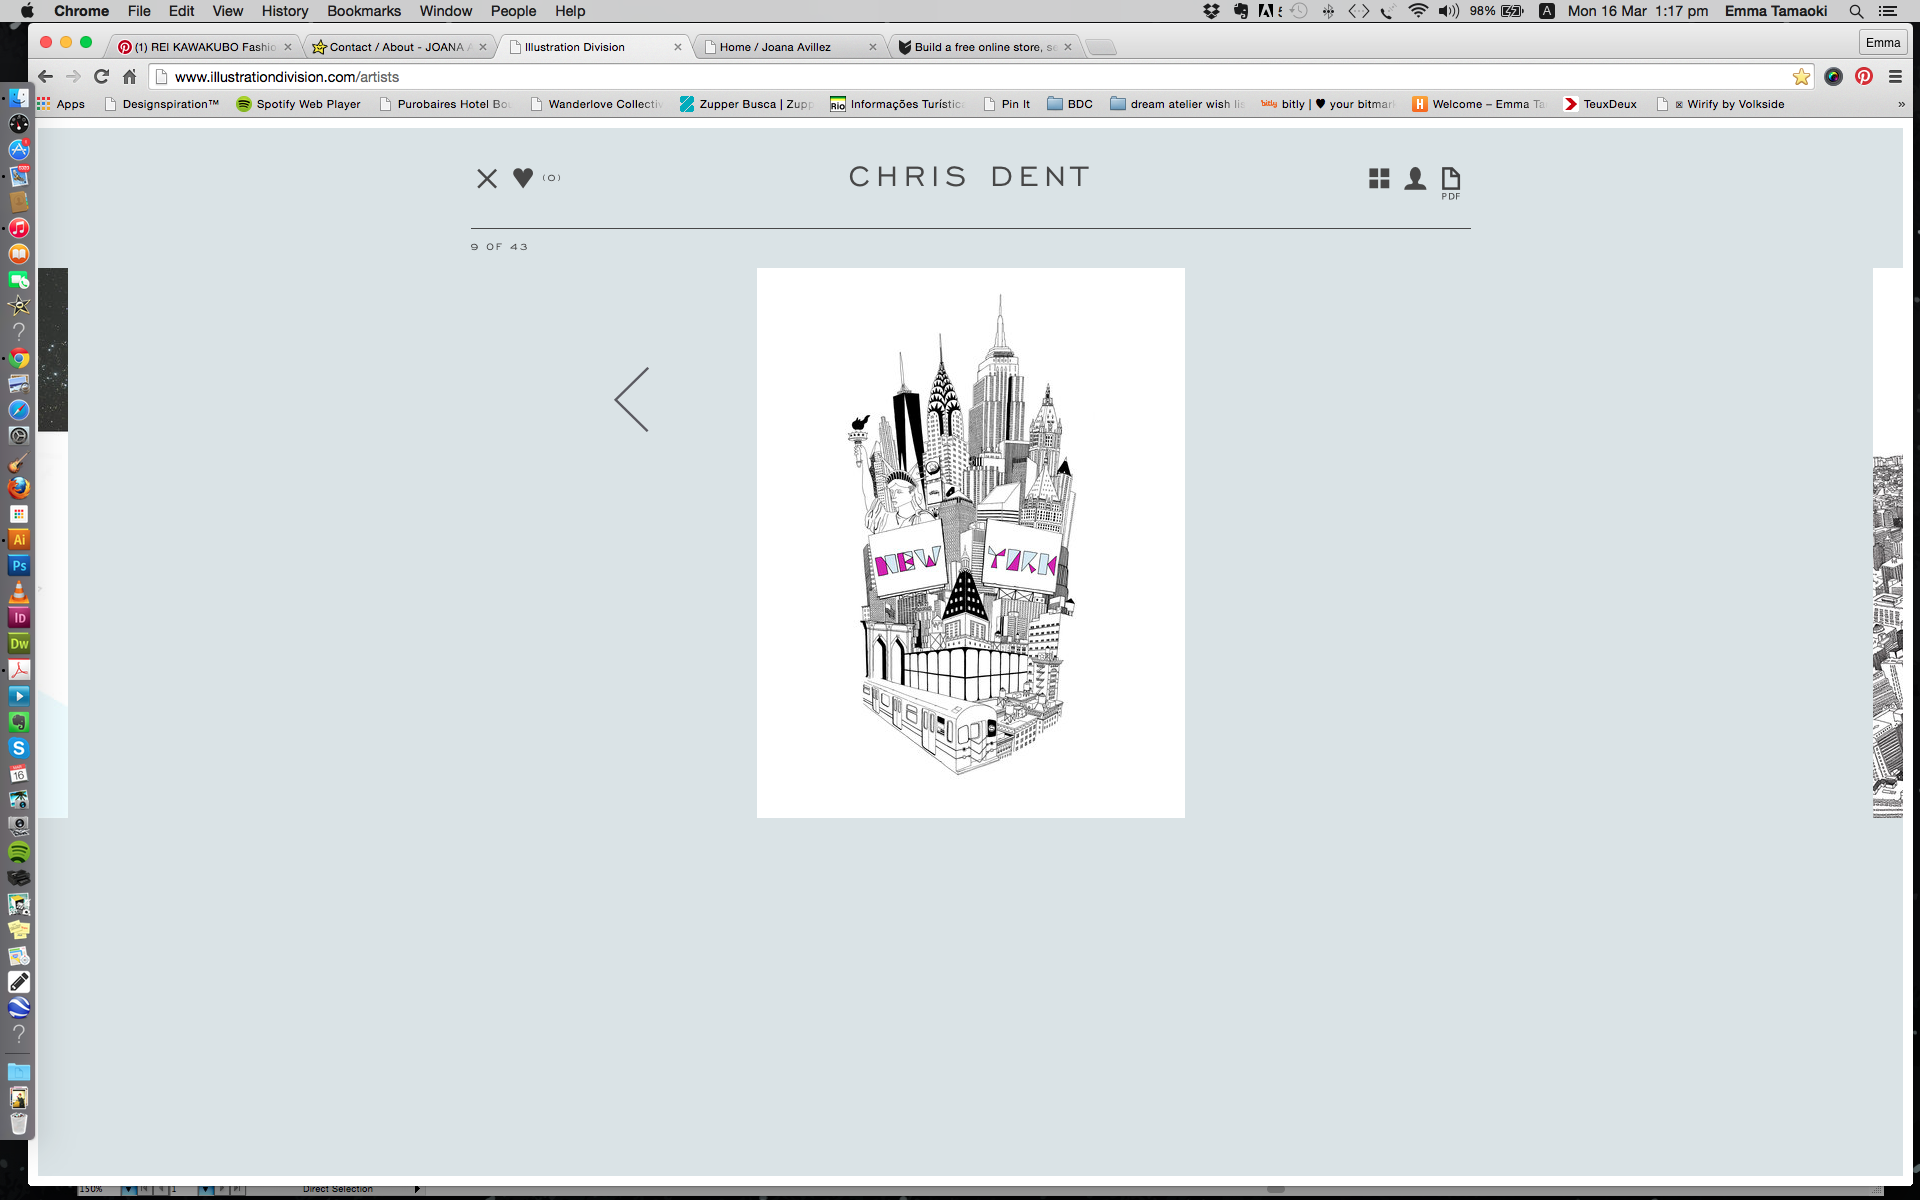Switch to the Contact / About JOANA tab
Screen dimensions: 1920x1200
click(398, 47)
